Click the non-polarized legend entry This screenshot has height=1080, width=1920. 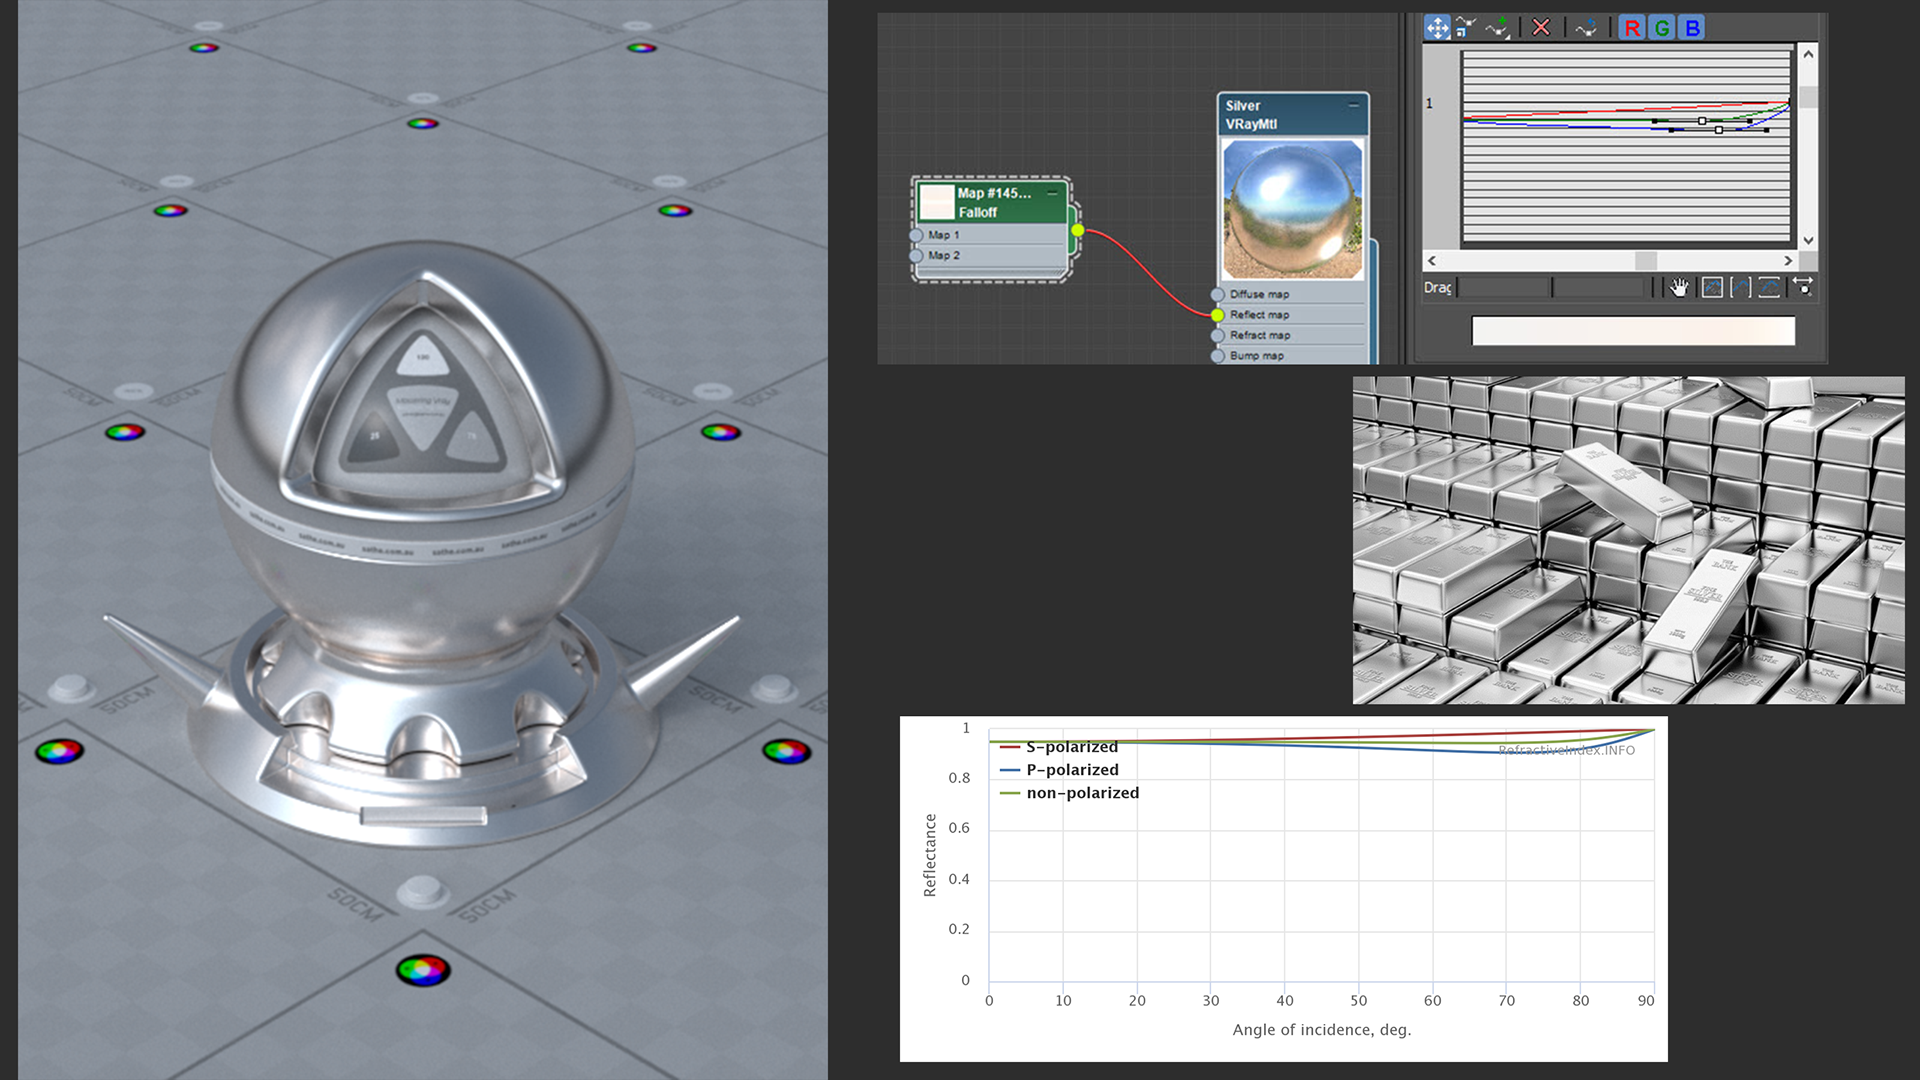[1069, 793]
